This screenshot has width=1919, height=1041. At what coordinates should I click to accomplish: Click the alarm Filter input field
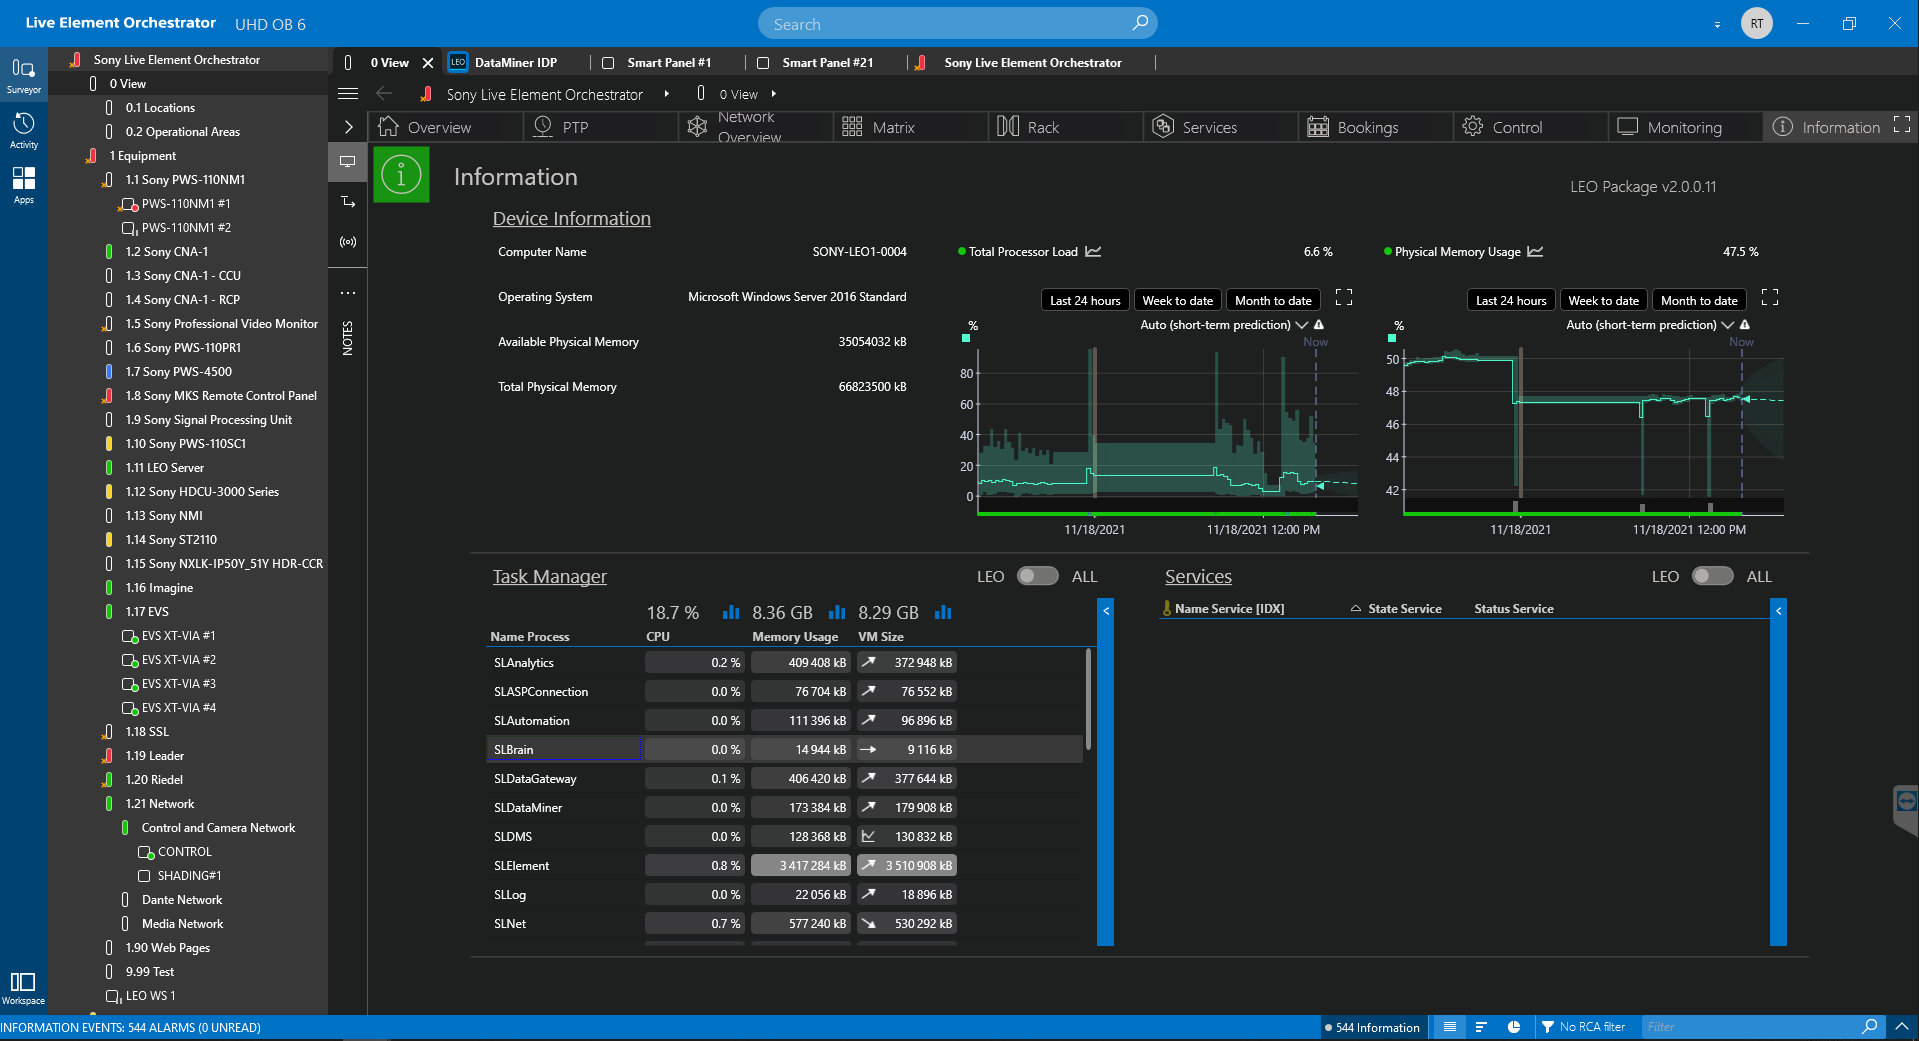(x=1752, y=1027)
